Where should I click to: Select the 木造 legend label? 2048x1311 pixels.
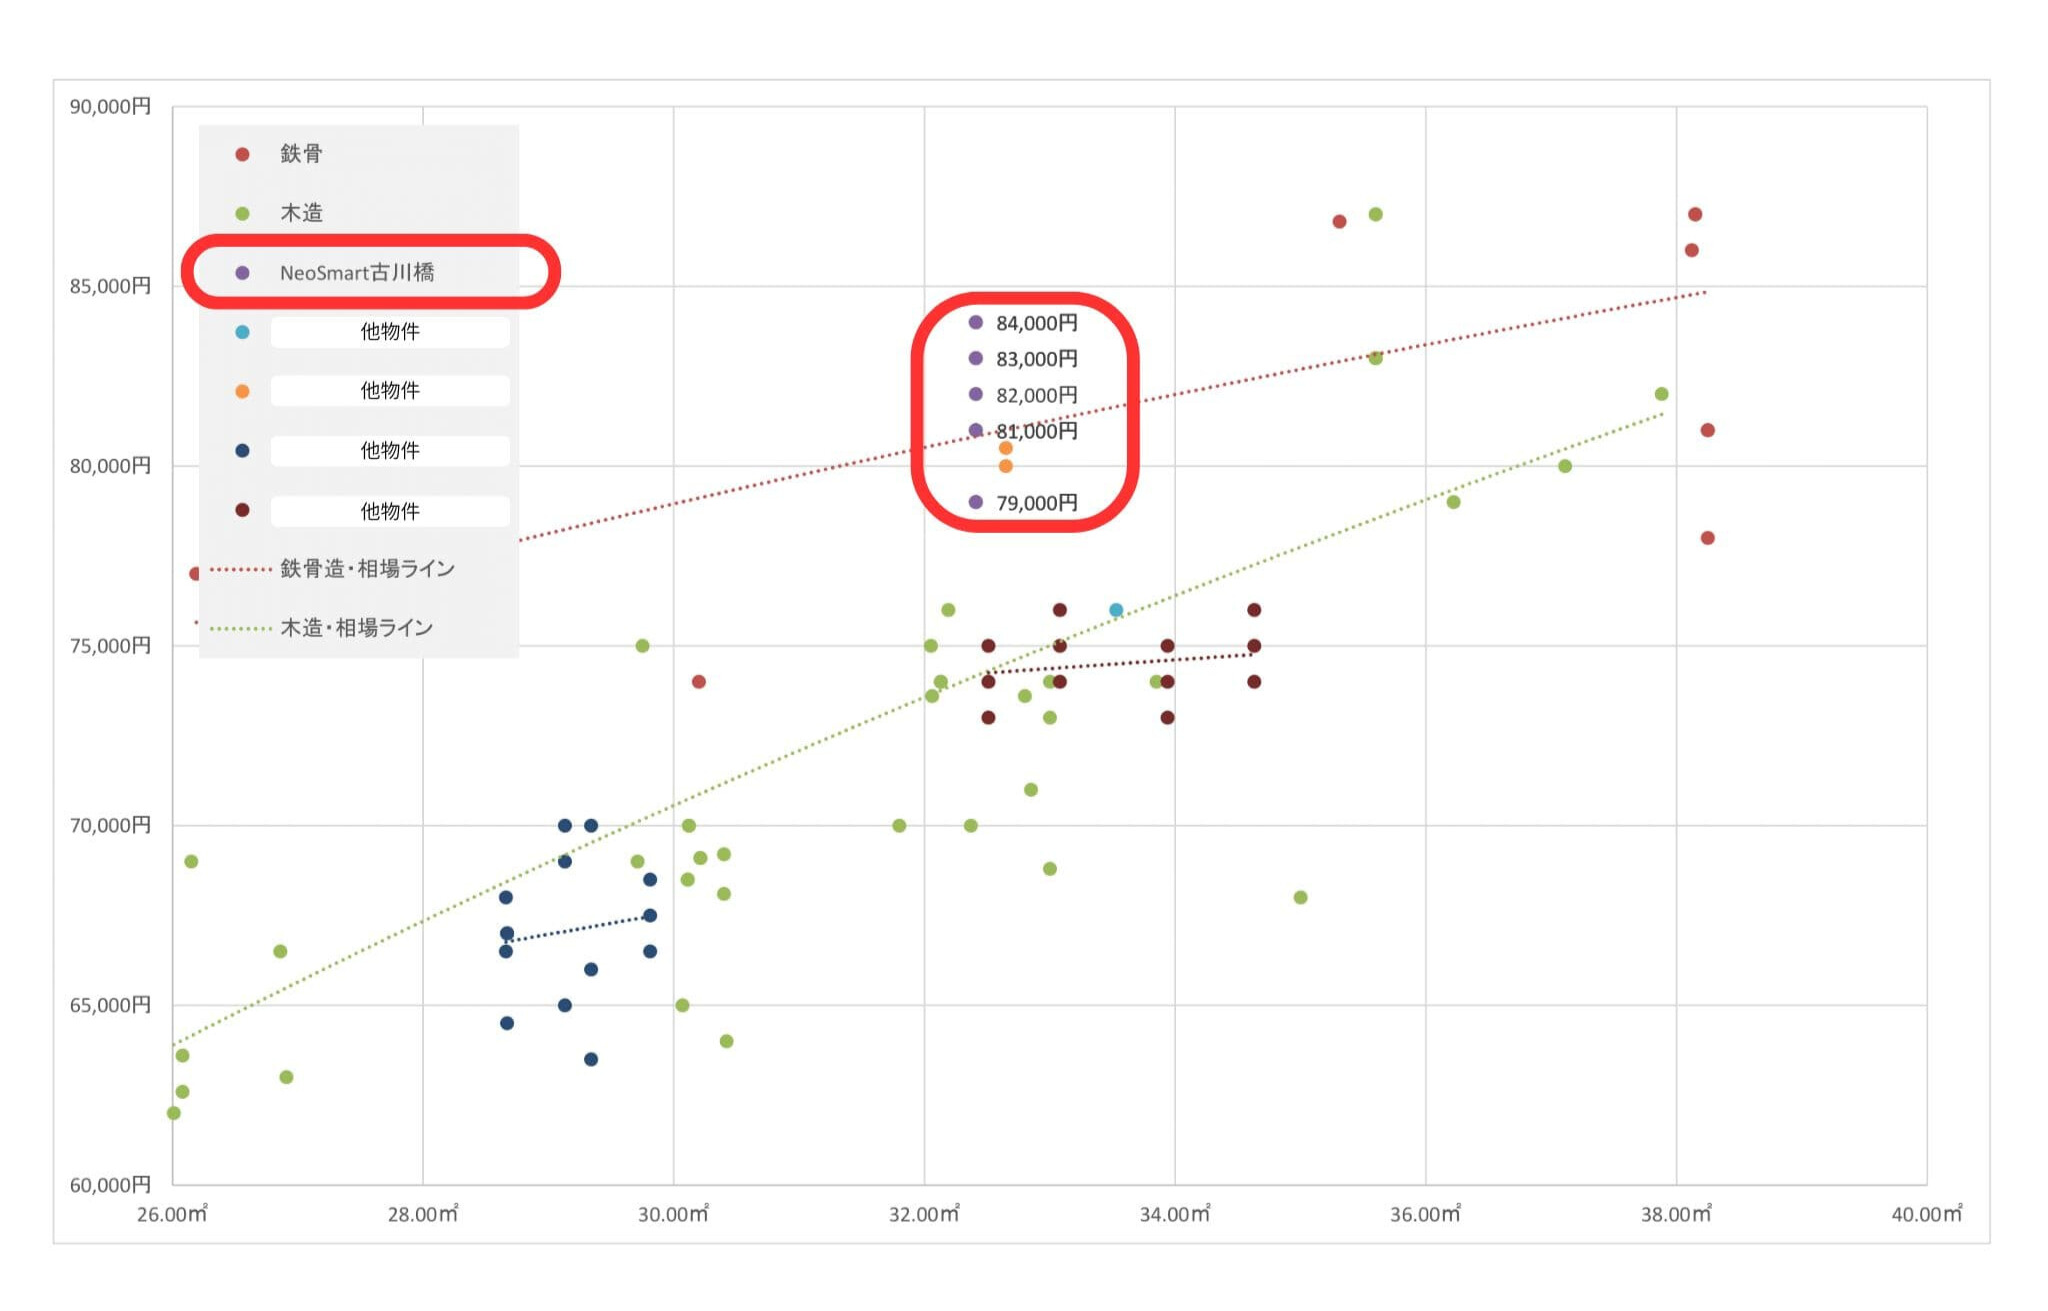pyautogui.click(x=301, y=213)
